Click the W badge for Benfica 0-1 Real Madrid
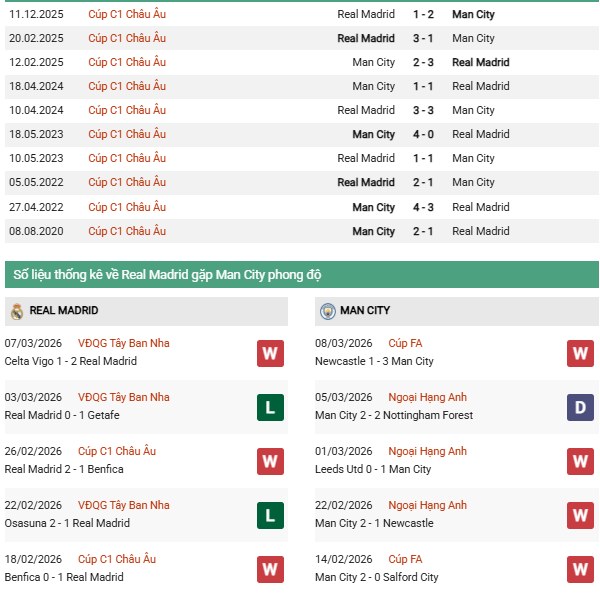Screen dimensions: 600x593 coord(270,569)
